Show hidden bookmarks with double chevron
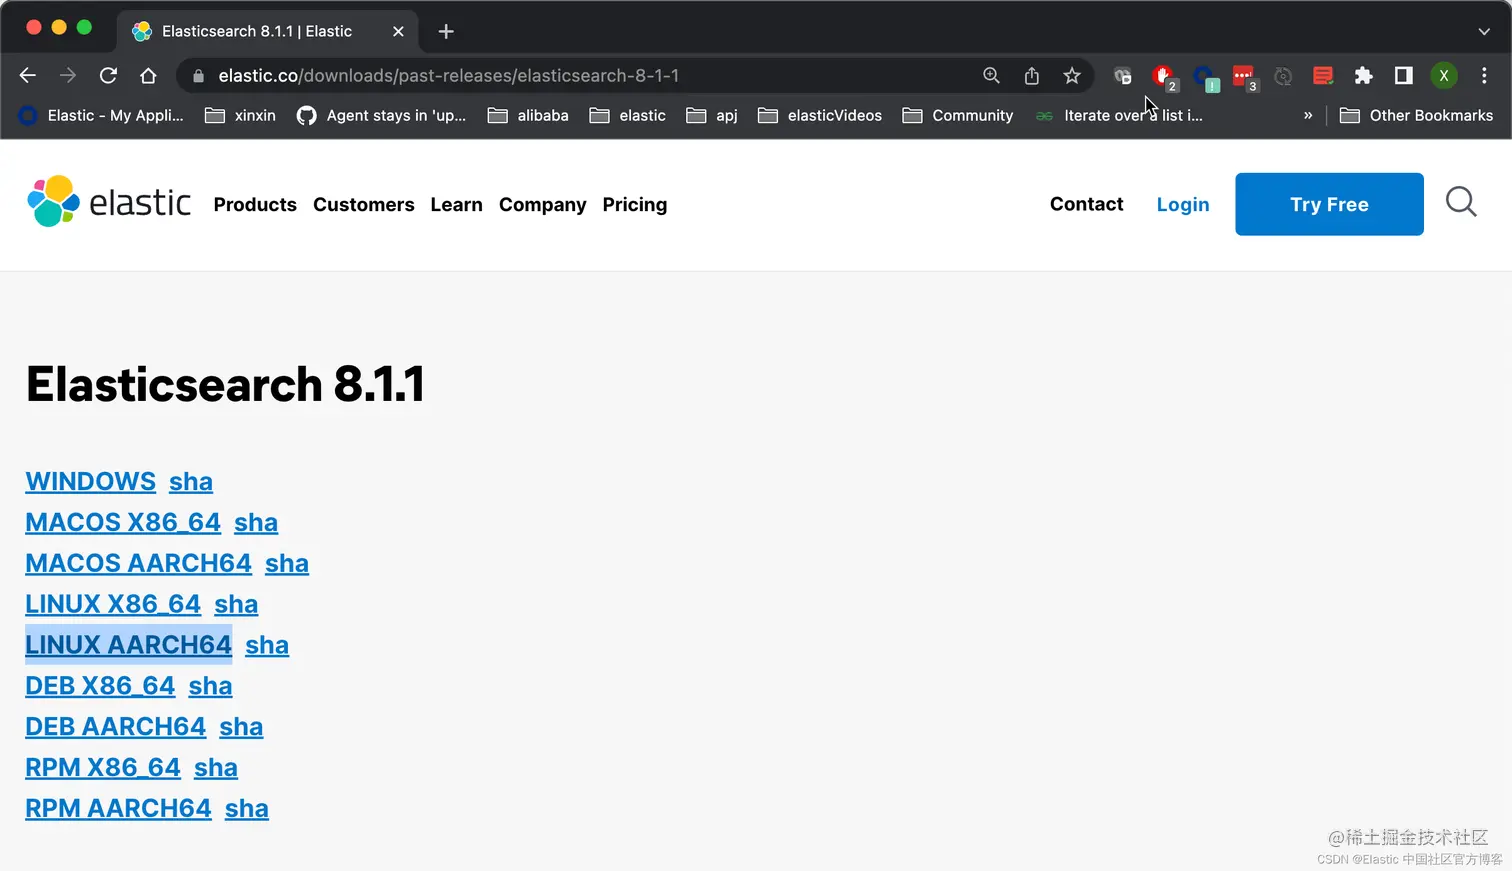 [x=1308, y=116]
